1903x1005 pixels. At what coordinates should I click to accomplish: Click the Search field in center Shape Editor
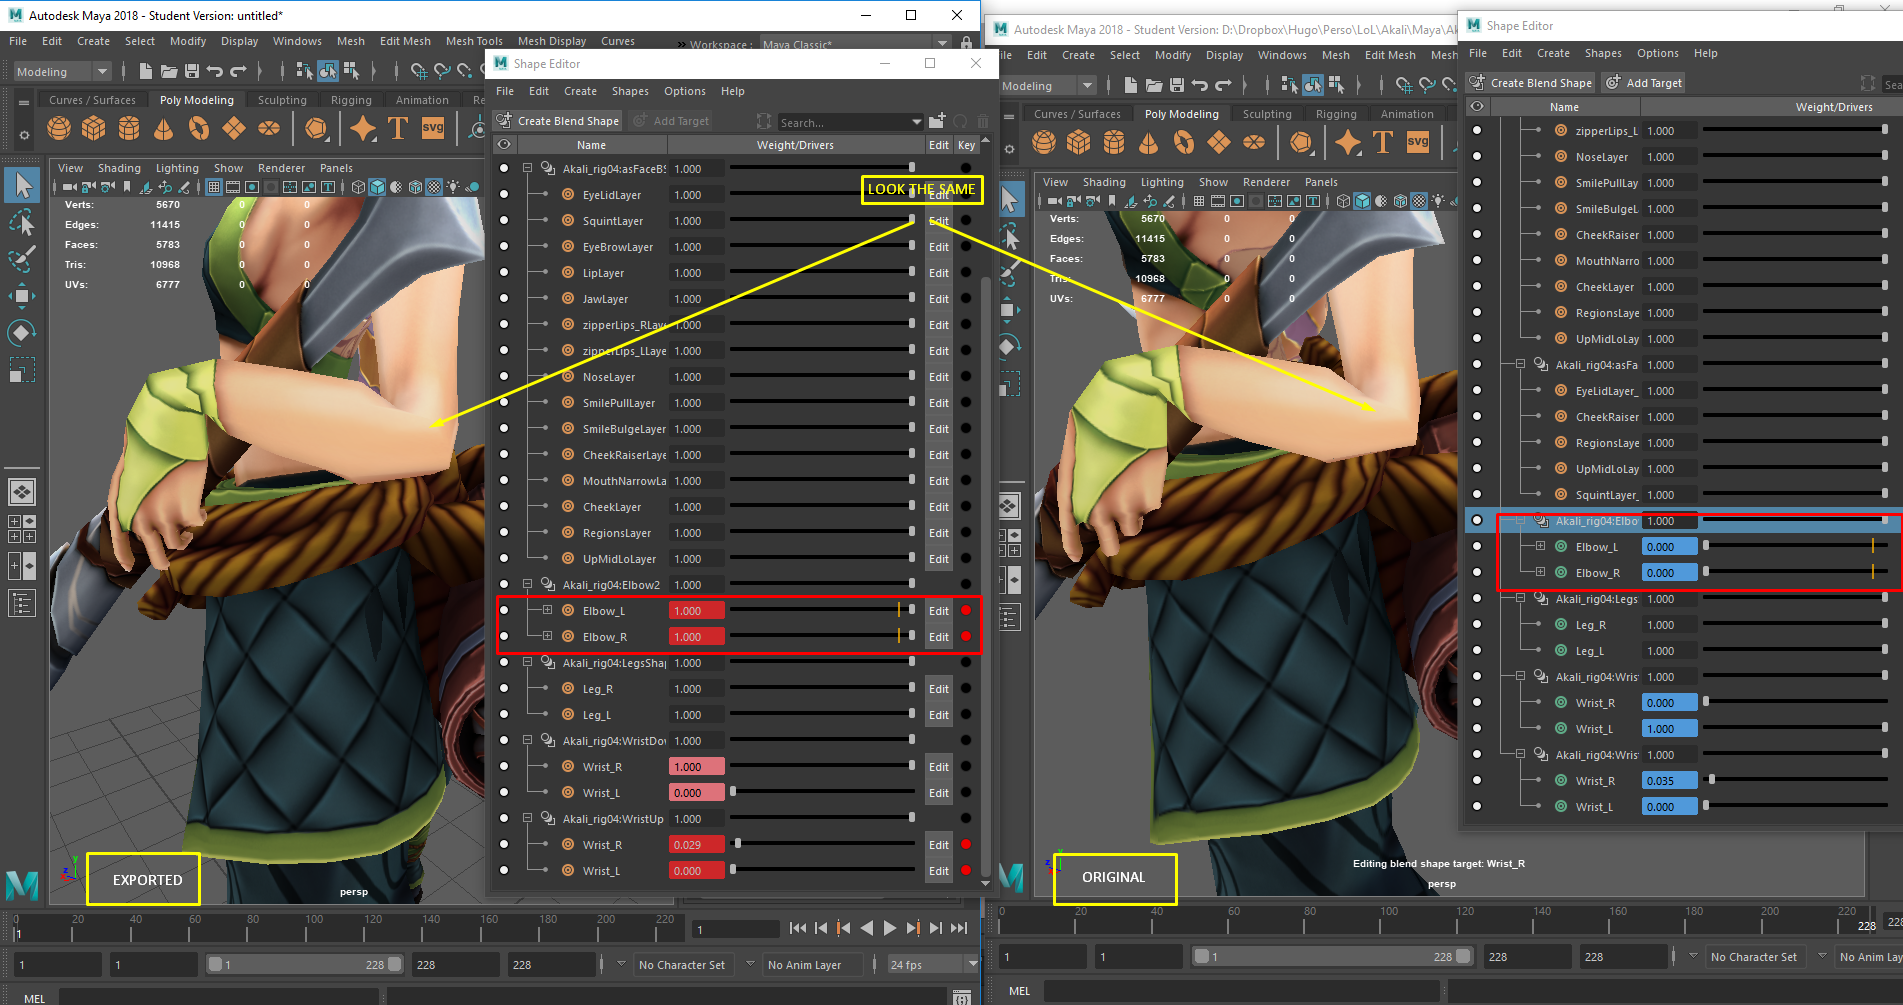tap(849, 122)
